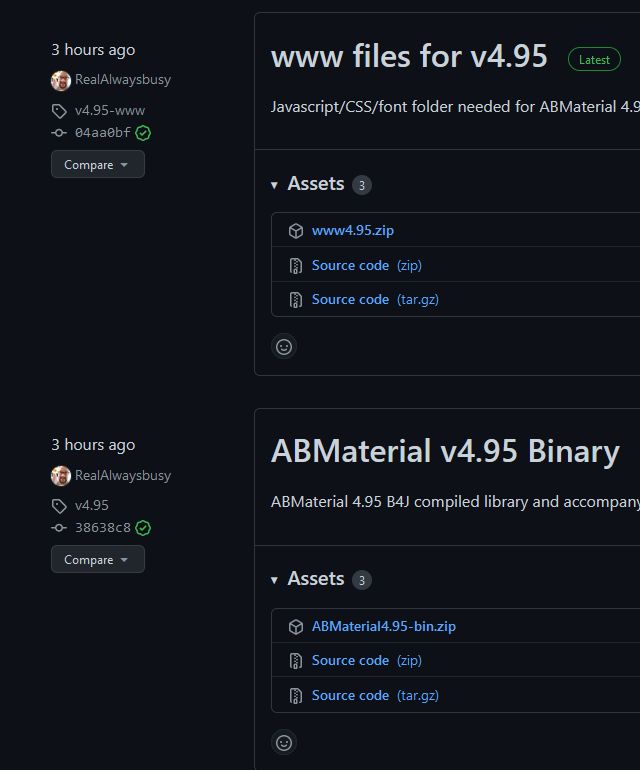Click zip file icon beside Source code (zip) in www release
This screenshot has height=770, width=640.
coord(296,266)
